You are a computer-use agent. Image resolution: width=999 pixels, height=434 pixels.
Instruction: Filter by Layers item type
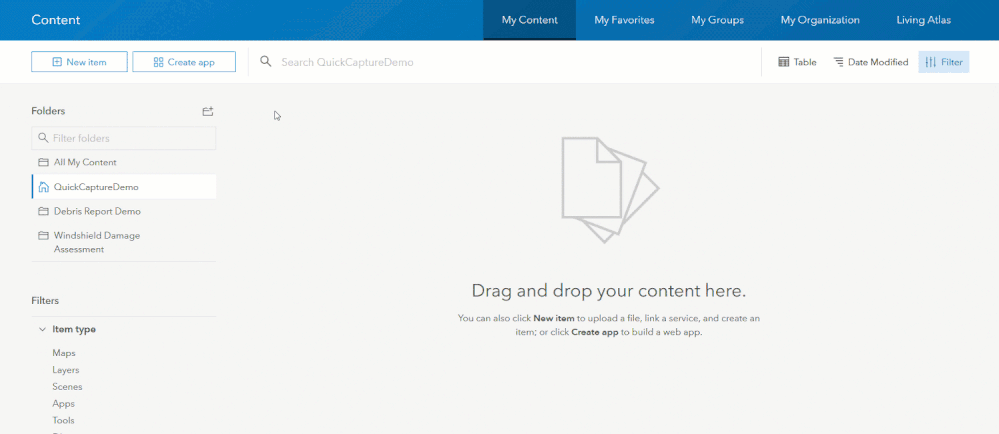click(66, 370)
